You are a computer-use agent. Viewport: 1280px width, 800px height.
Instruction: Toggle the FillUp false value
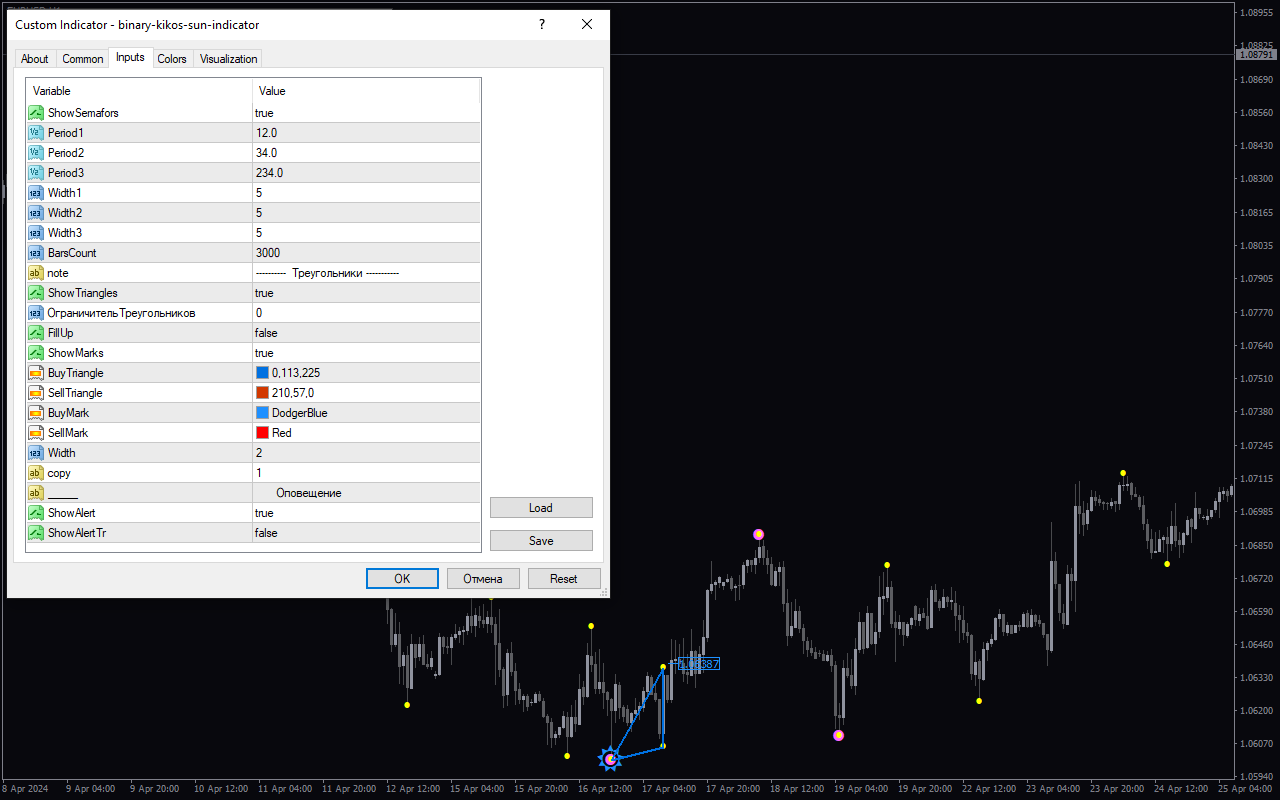[366, 333]
